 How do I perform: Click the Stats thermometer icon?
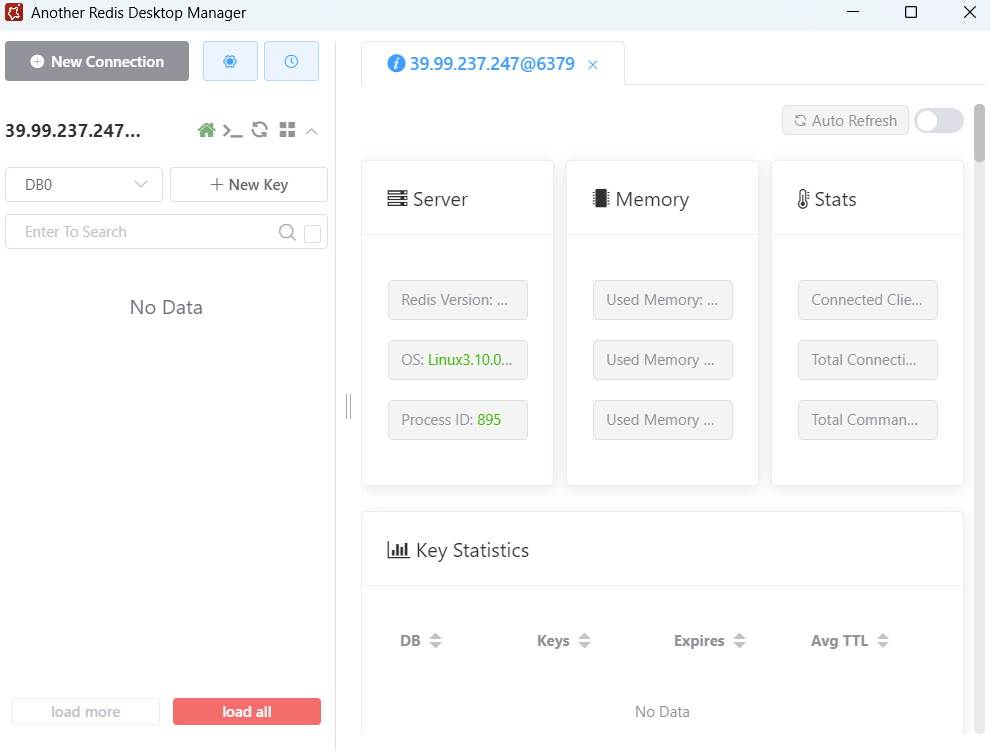[802, 199]
